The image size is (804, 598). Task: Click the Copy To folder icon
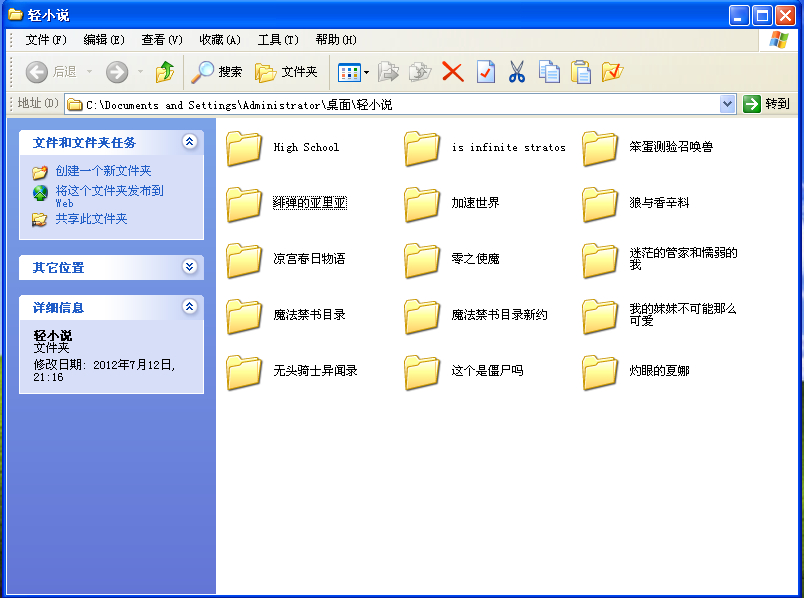pos(420,72)
